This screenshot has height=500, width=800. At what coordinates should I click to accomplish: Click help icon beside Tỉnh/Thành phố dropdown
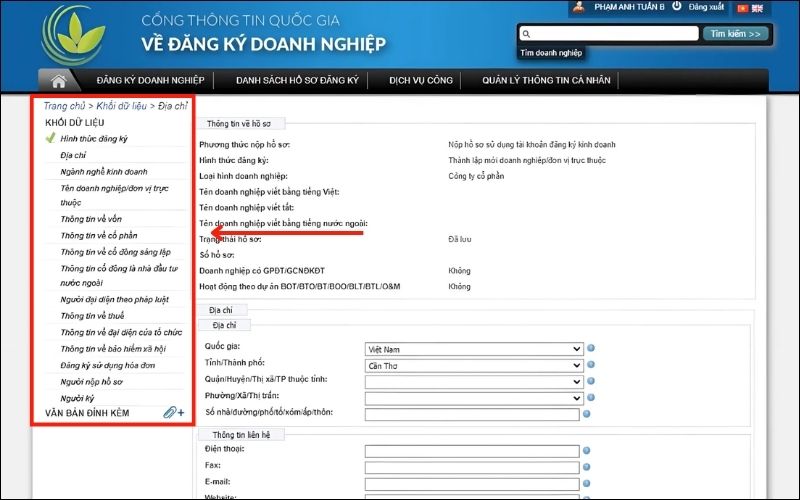click(x=591, y=365)
